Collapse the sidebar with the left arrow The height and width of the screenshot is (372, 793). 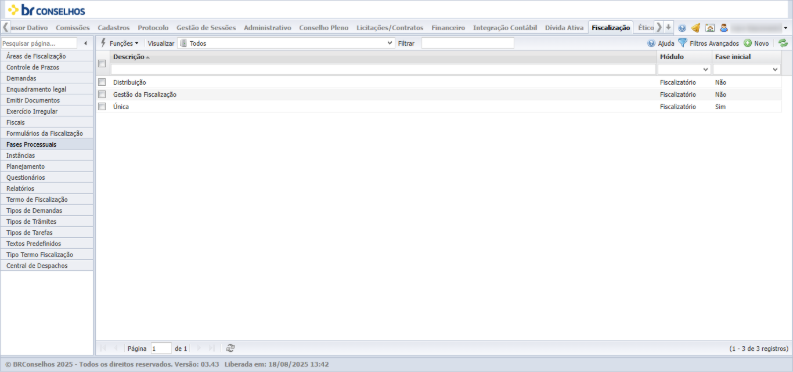[x=85, y=43]
